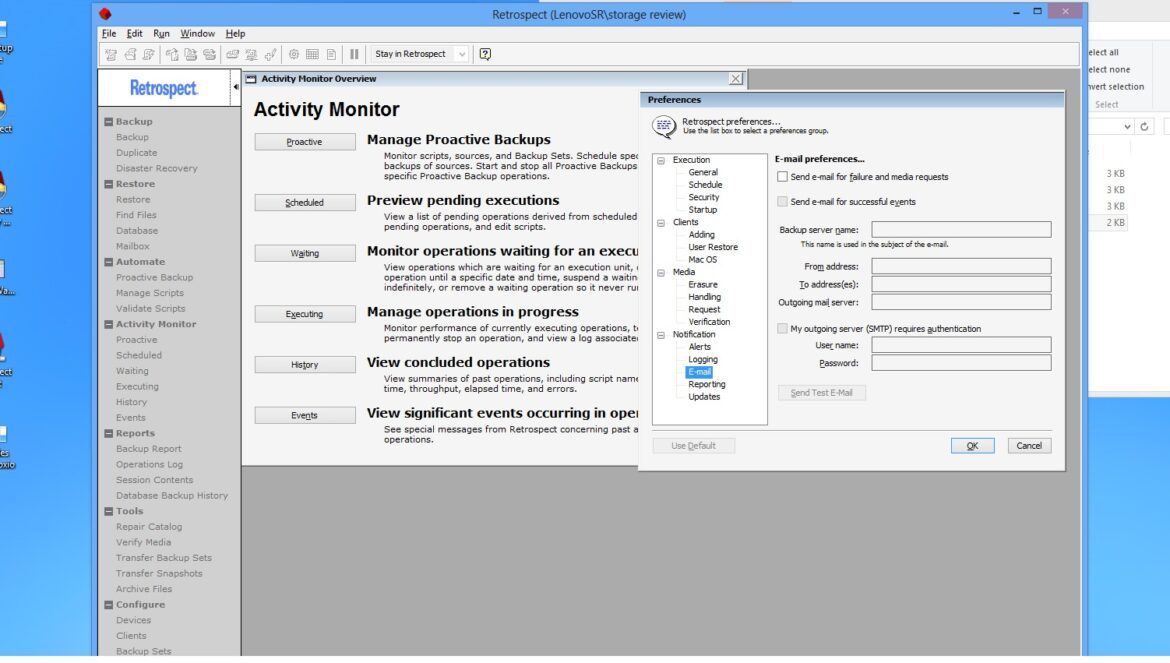Click the gear icon in the toolbar
1170x663 pixels.
(x=294, y=54)
